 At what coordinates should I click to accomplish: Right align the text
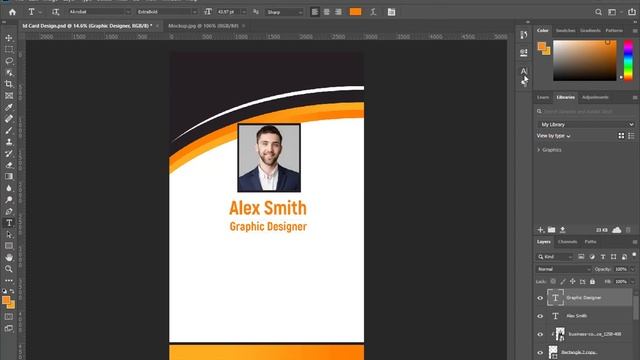(338, 12)
